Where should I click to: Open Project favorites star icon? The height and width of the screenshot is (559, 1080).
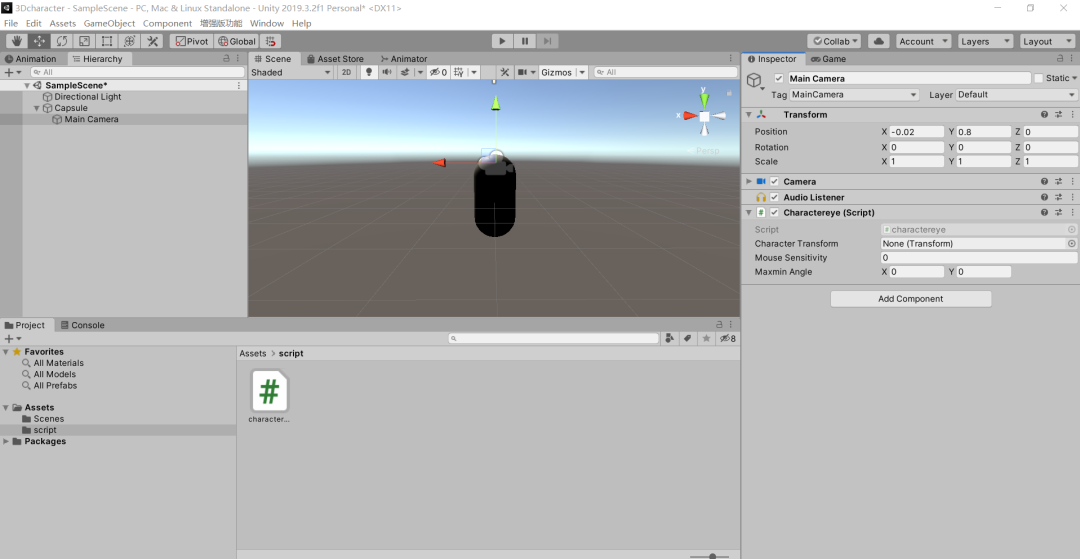tap(706, 339)
